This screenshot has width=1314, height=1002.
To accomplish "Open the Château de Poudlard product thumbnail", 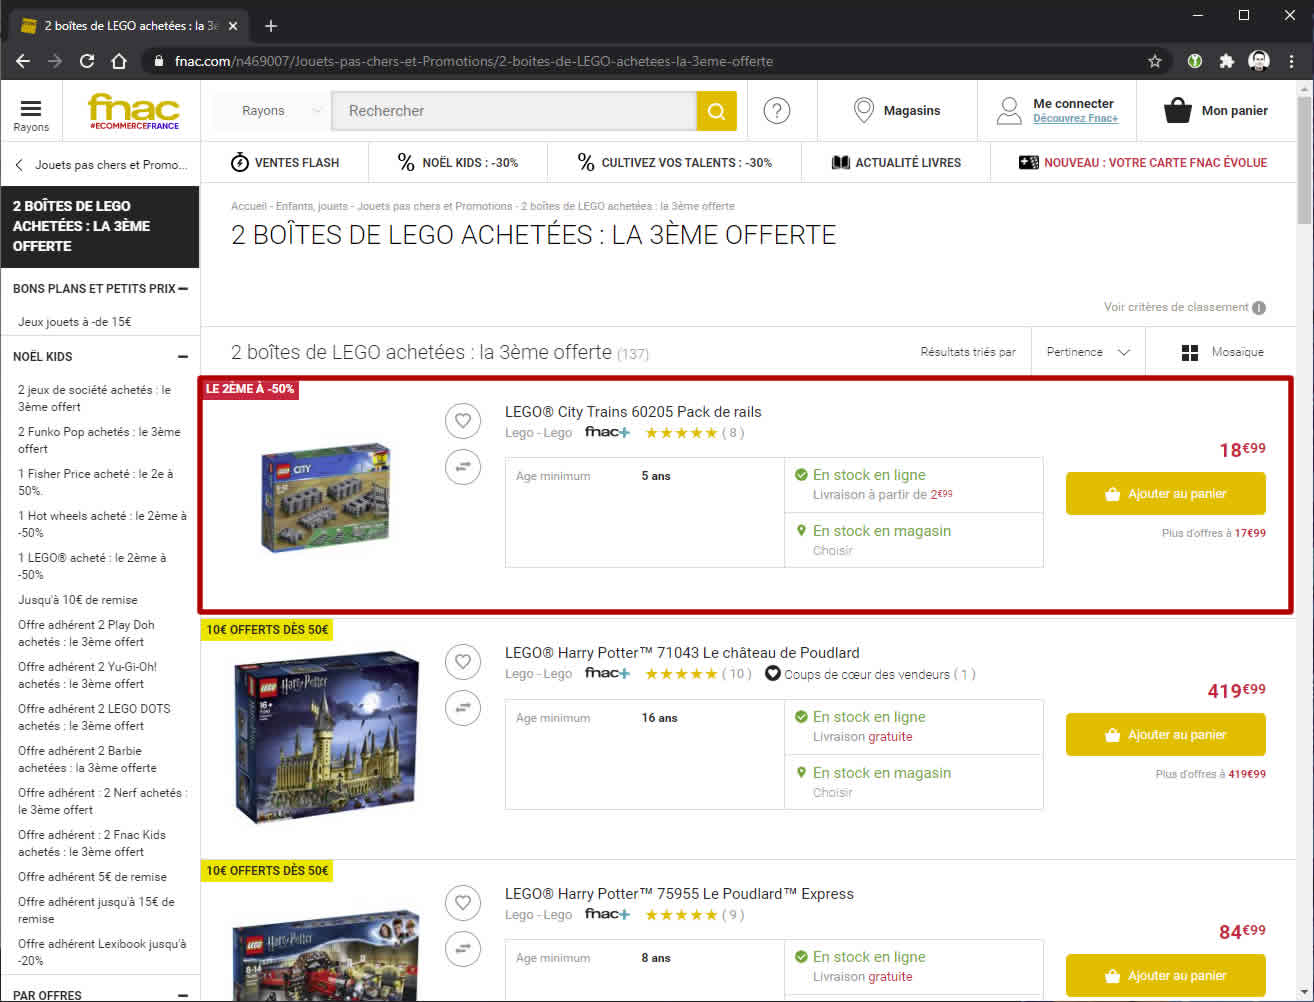I will pyautogui.click(x=326, y=737).
